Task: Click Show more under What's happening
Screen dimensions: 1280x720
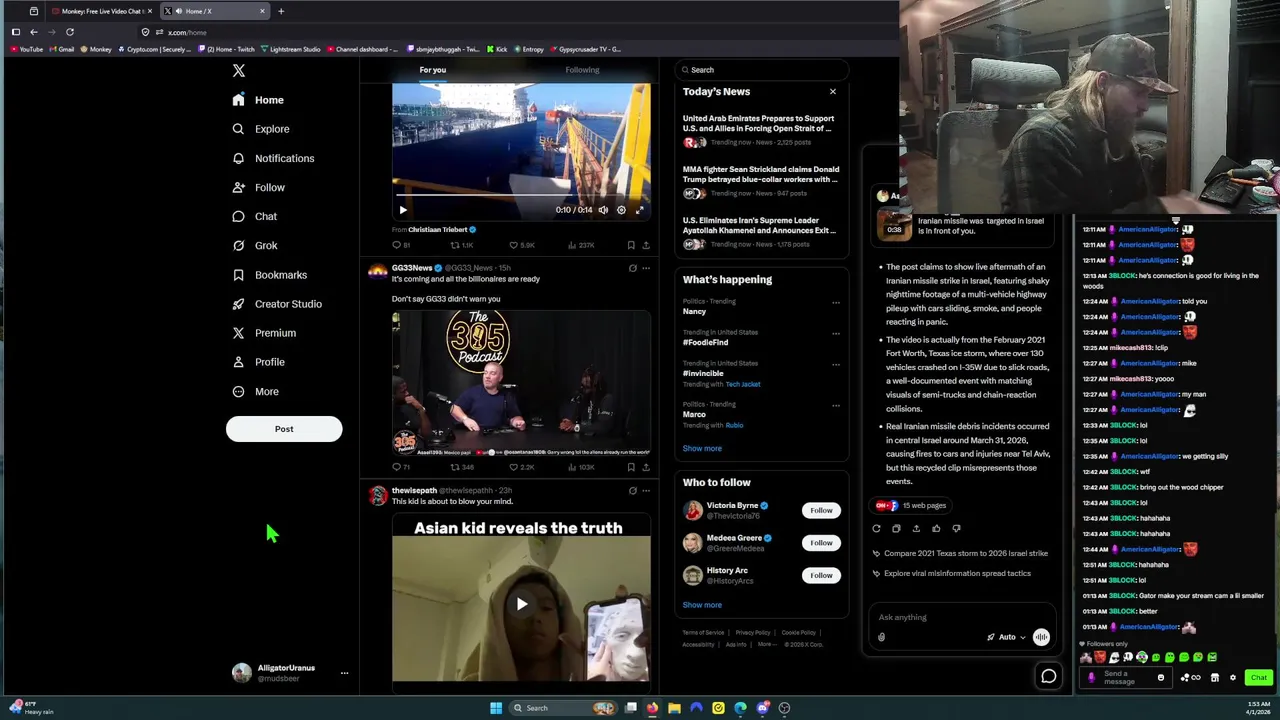Action: pyautogui.click(x=702, y=448)
